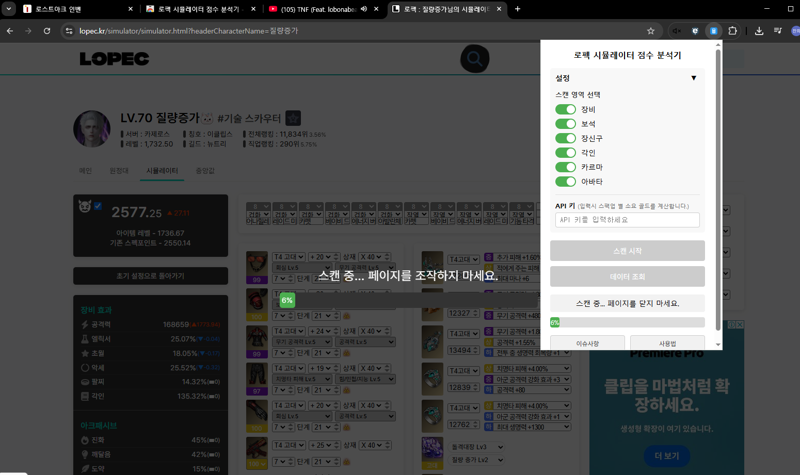Open the chest +24 enhancement dropdown
This screenshot has width=800, height=475.
pyautogui.click(x=320, y=331)
